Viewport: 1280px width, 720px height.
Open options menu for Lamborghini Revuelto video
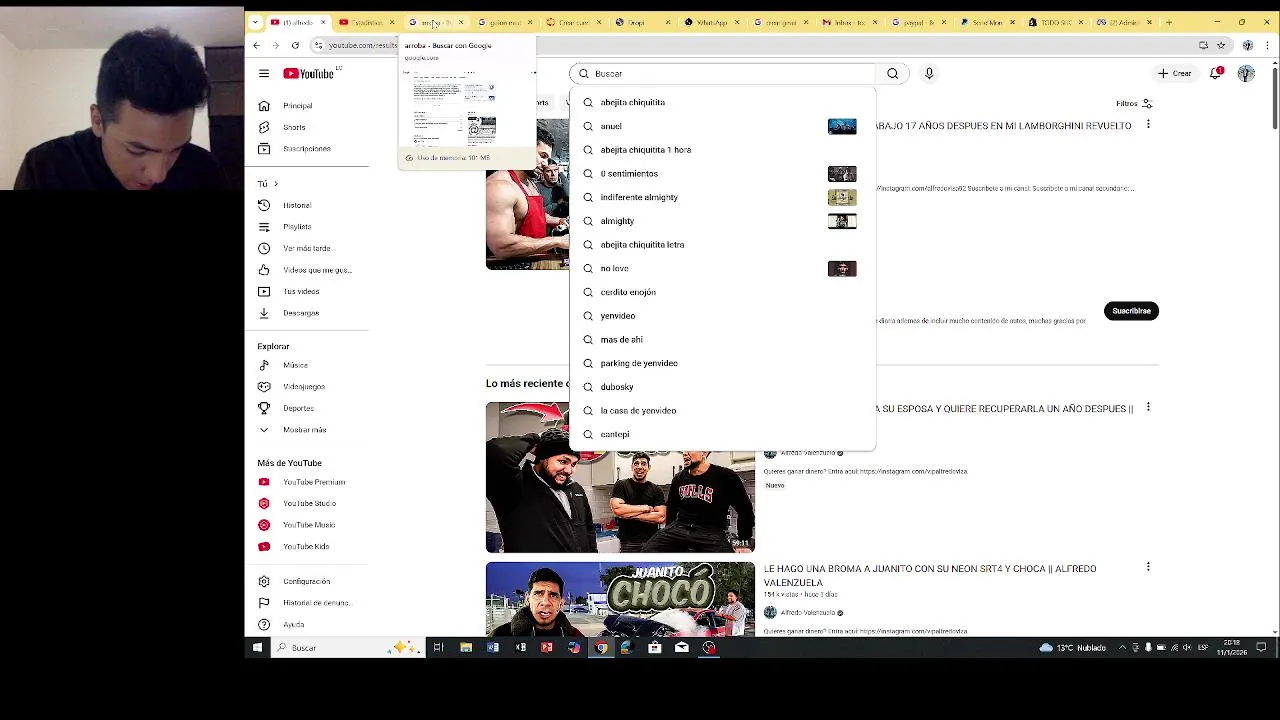[x=1148, y=124]
